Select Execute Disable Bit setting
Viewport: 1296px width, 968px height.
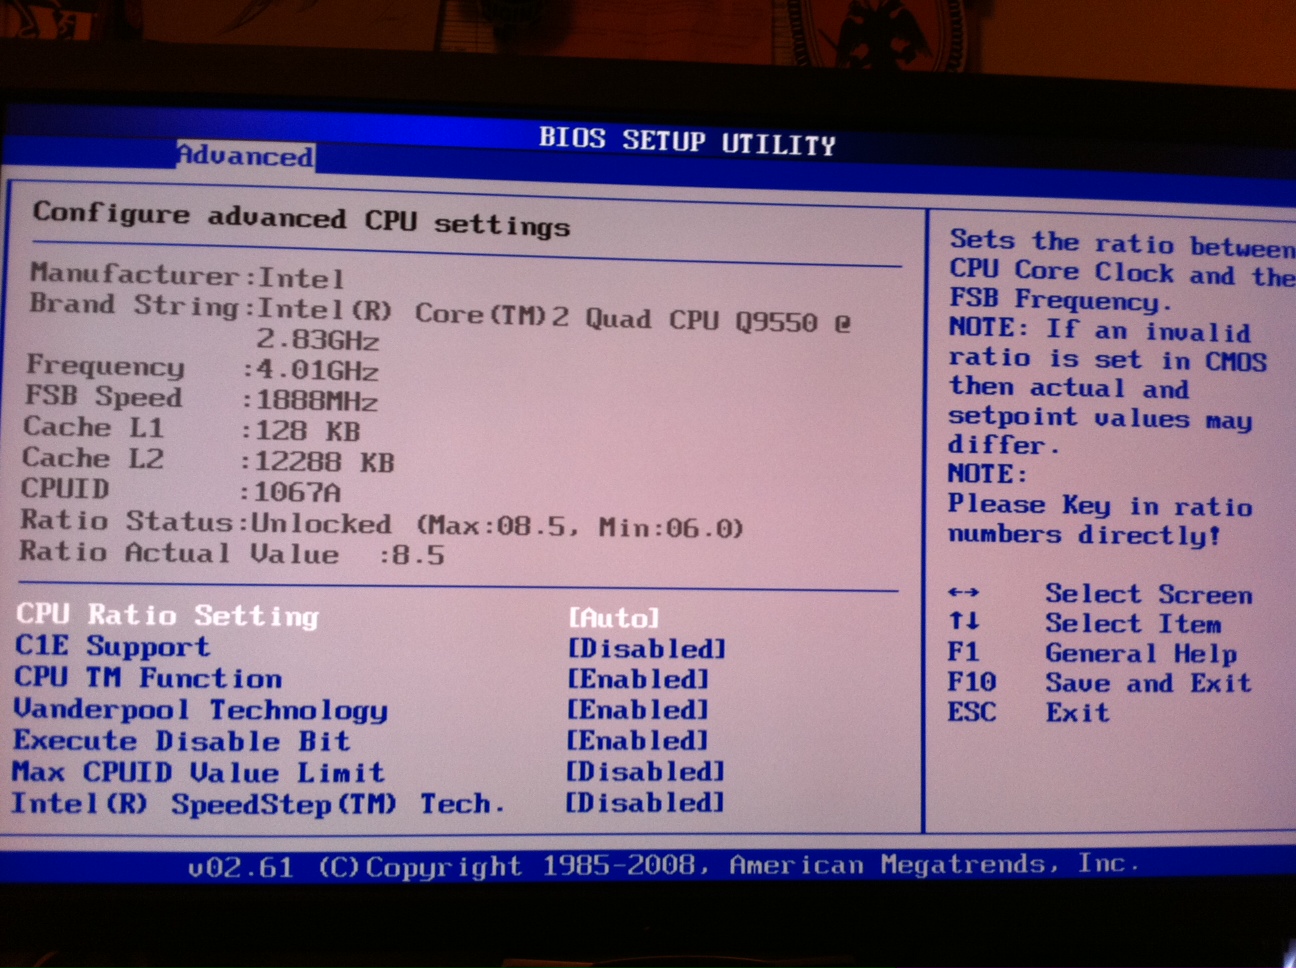pyautogui.click(x=181, y=741)
